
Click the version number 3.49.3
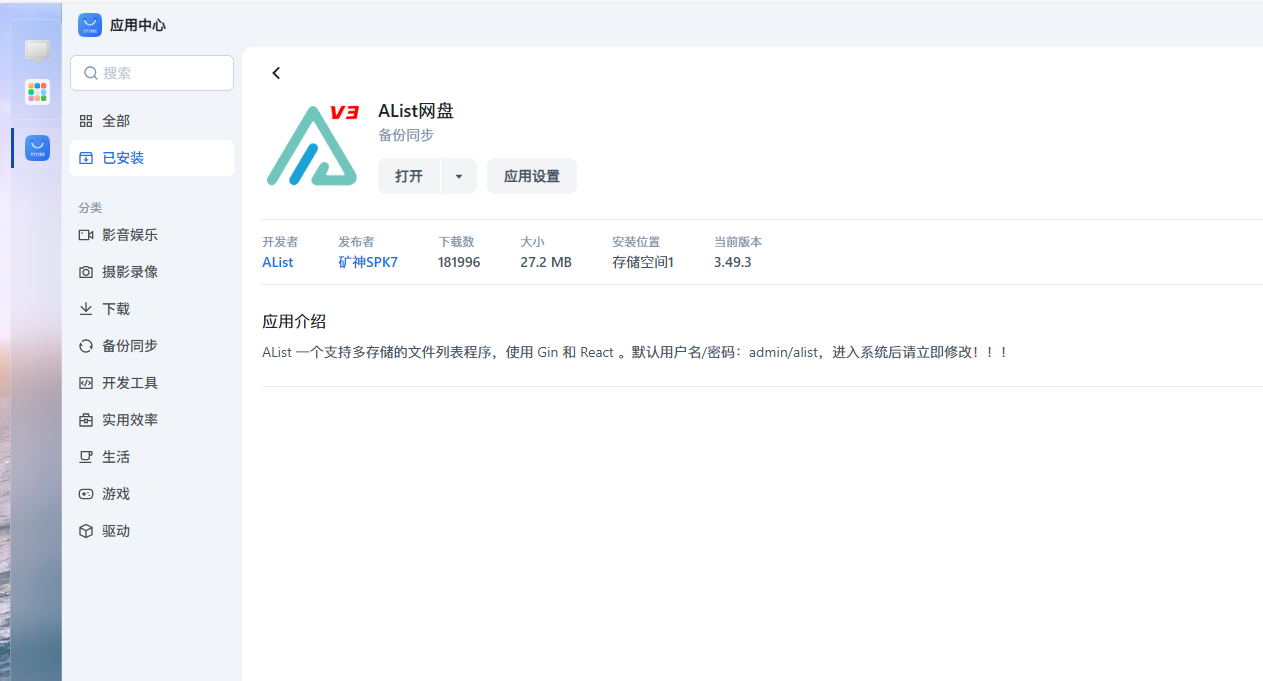point(733,262)
